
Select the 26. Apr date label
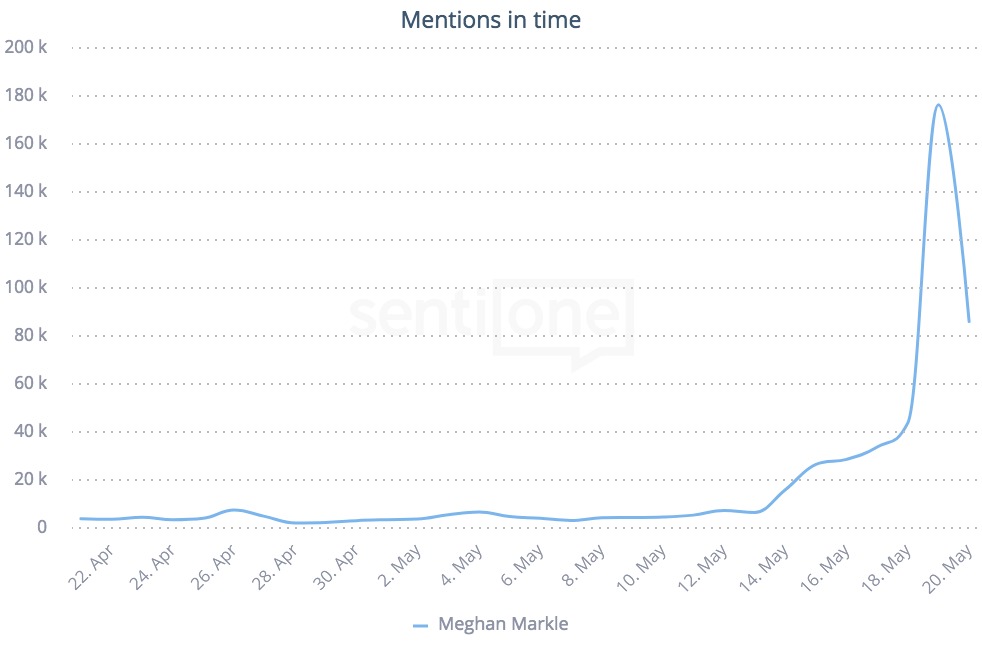[215, 568]
